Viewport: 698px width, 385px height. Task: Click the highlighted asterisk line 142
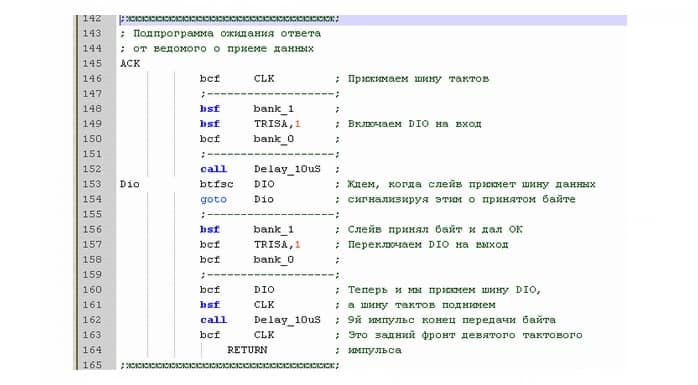(373, 19)
